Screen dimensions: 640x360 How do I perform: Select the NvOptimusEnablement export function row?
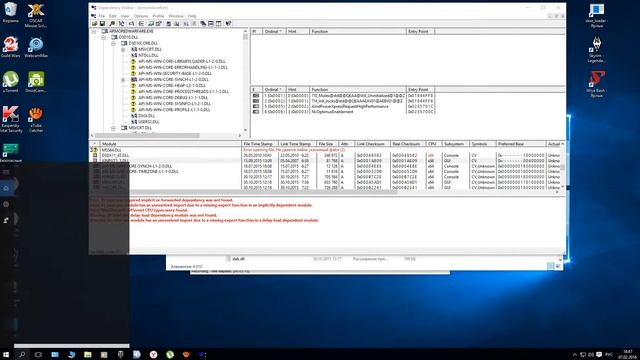click(343, 111)
